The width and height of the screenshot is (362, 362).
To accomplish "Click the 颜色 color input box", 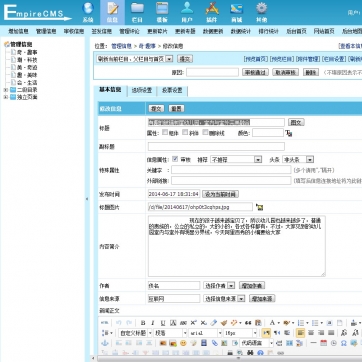I will coord(268,133).
